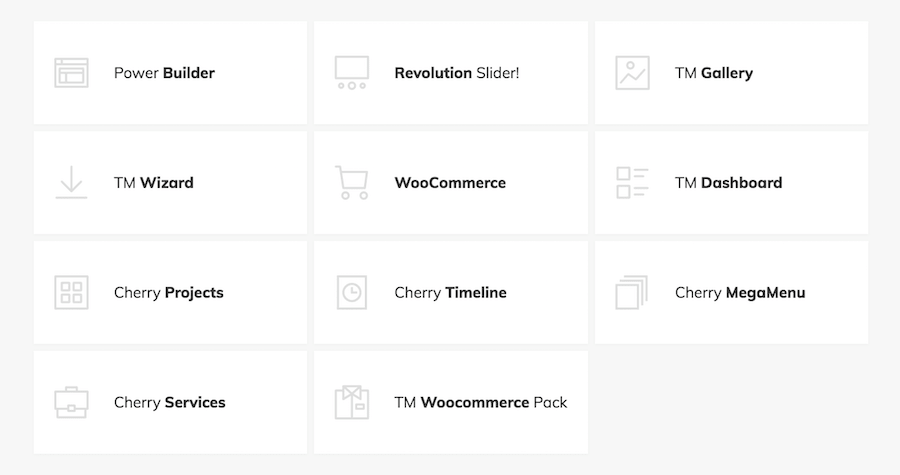Click the Cherry Timeline clock icon
Image resolution: width=900 pixels, height=475 pixels.
[x=352, y=293]
